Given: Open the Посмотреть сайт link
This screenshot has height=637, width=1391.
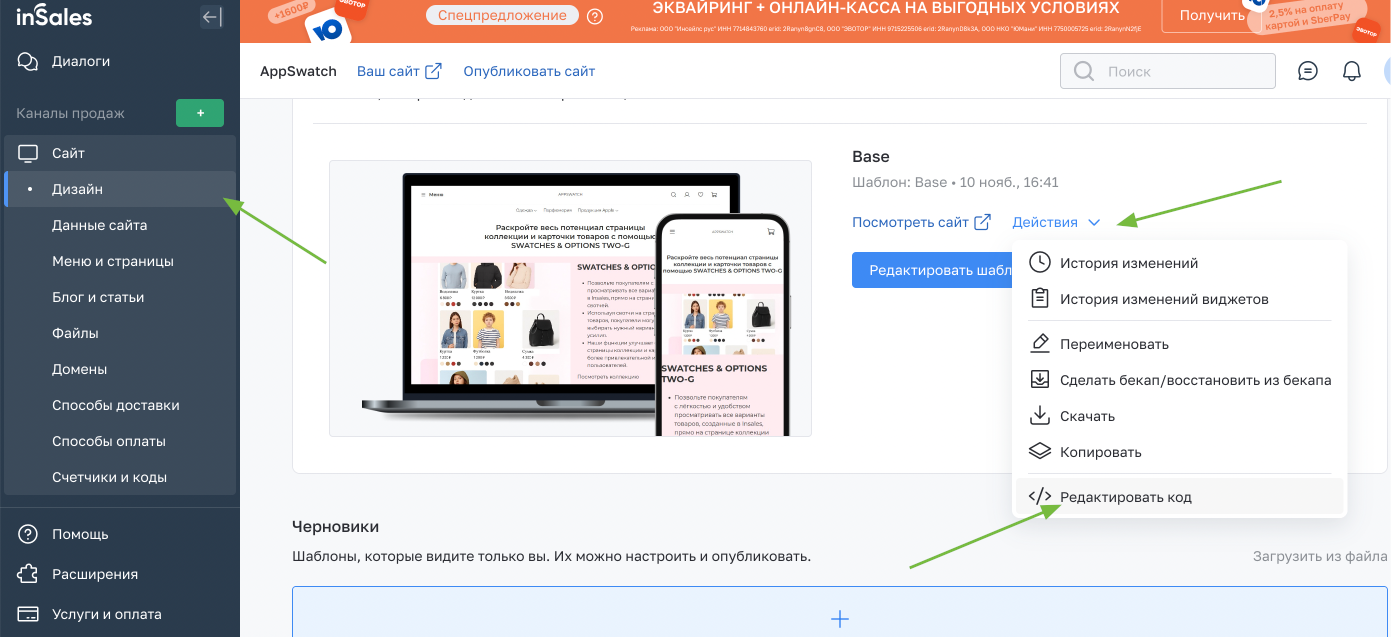Looking at the screenshot, I should (x=920, y=222).
